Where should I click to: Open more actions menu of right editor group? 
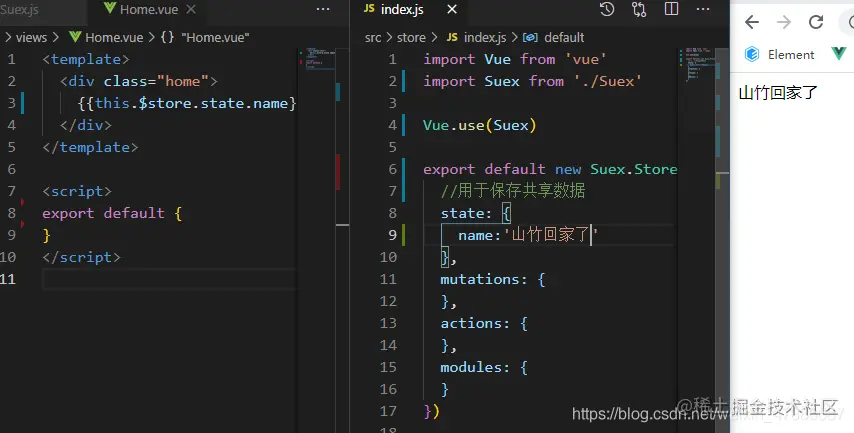coord(703,9)
